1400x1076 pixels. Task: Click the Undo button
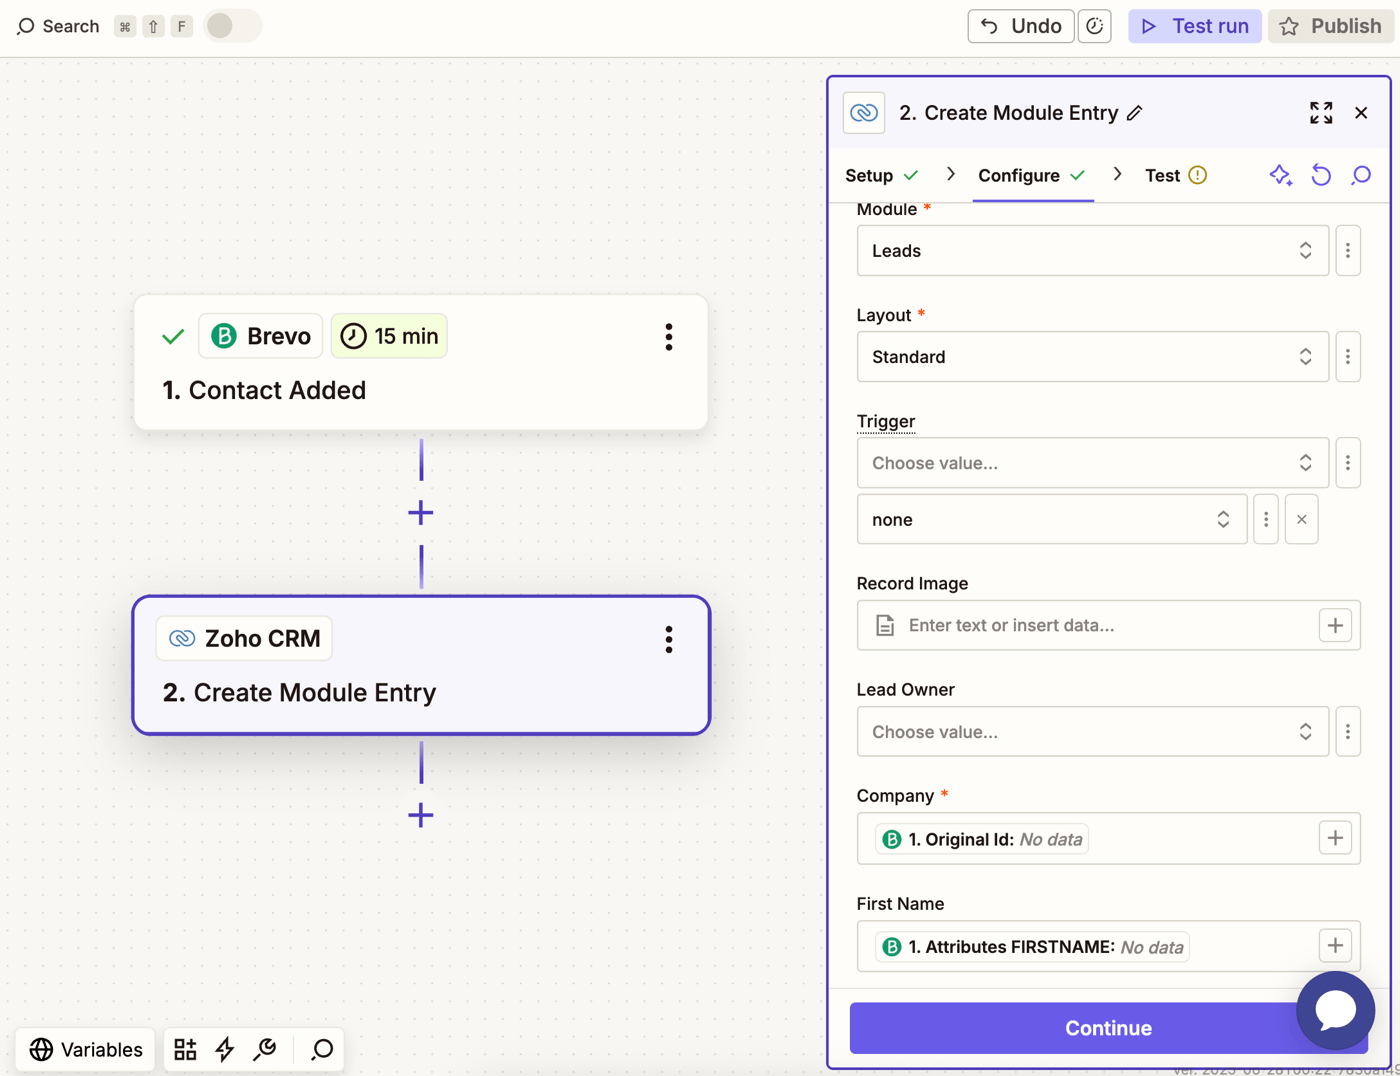click(1021, 26)
